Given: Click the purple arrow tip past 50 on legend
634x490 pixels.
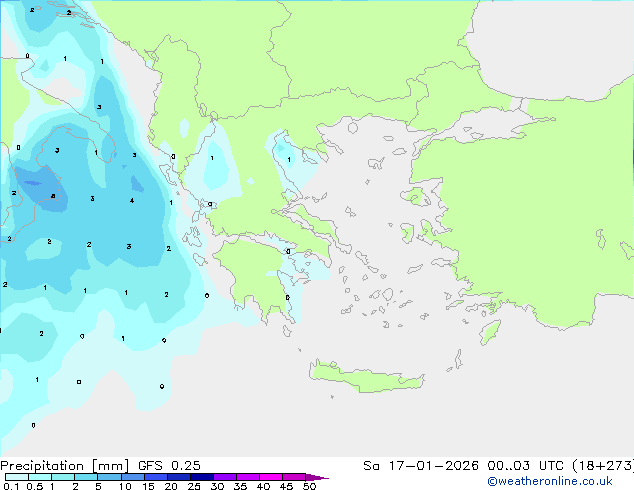Looking at the screenshot, I should (317, 478).
